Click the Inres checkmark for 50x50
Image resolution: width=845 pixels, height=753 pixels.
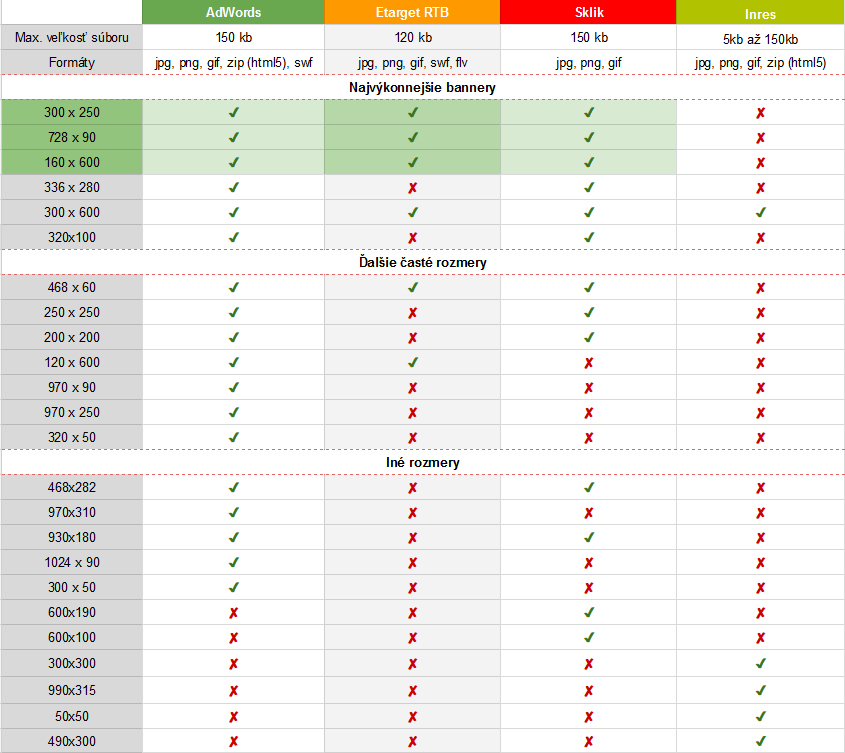coord(760,716)
